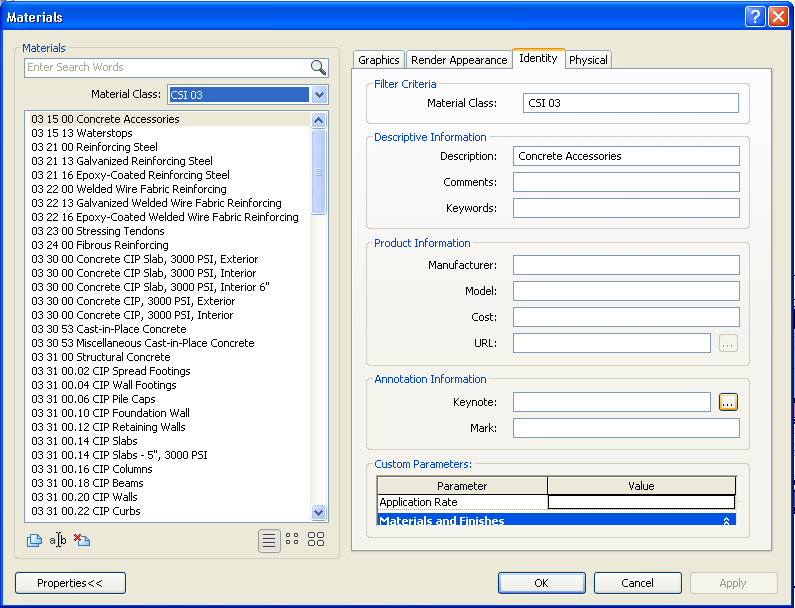Image resolution: width=795 pixels, height=608 pixels.
Task: Click the Duplicate material icon
Action: [x=34, y=540]
